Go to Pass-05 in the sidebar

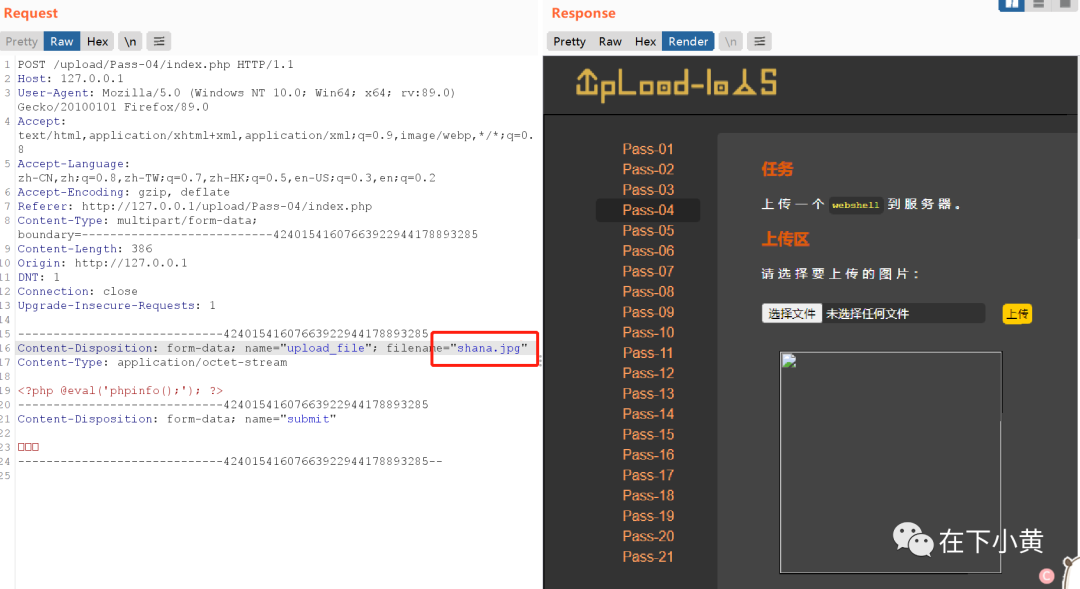pyautogui.click(x=648, y=231)
